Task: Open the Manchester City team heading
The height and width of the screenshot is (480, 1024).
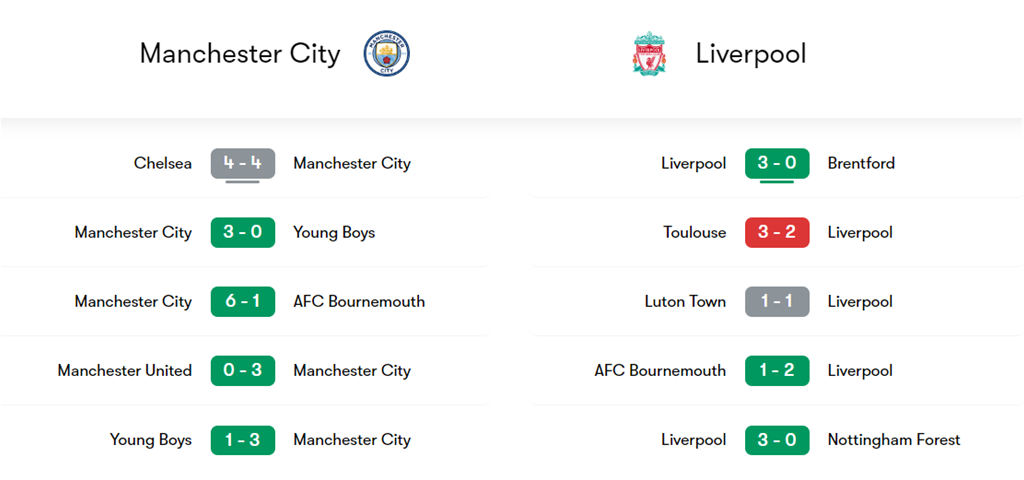Action: click(x=240, y=53)
